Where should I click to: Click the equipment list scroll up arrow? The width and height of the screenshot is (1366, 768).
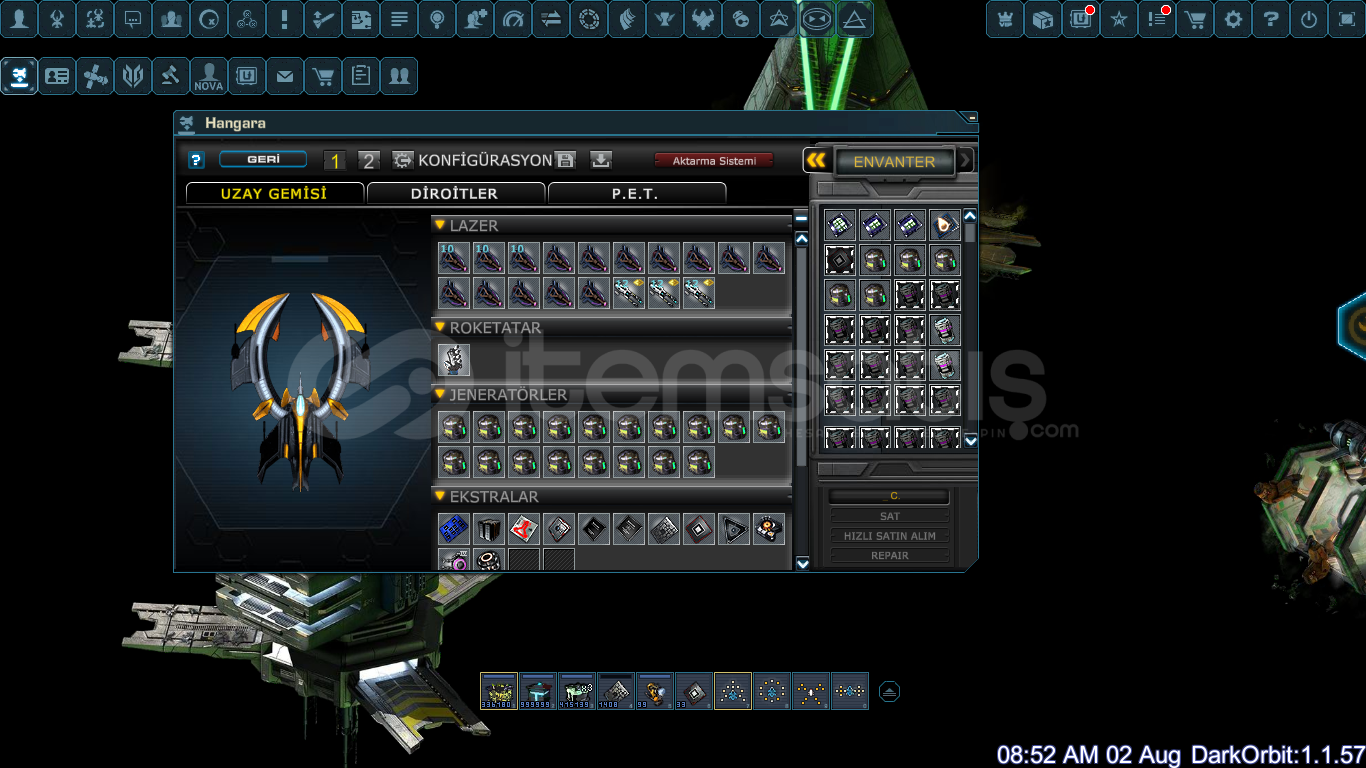pos(802,239)
